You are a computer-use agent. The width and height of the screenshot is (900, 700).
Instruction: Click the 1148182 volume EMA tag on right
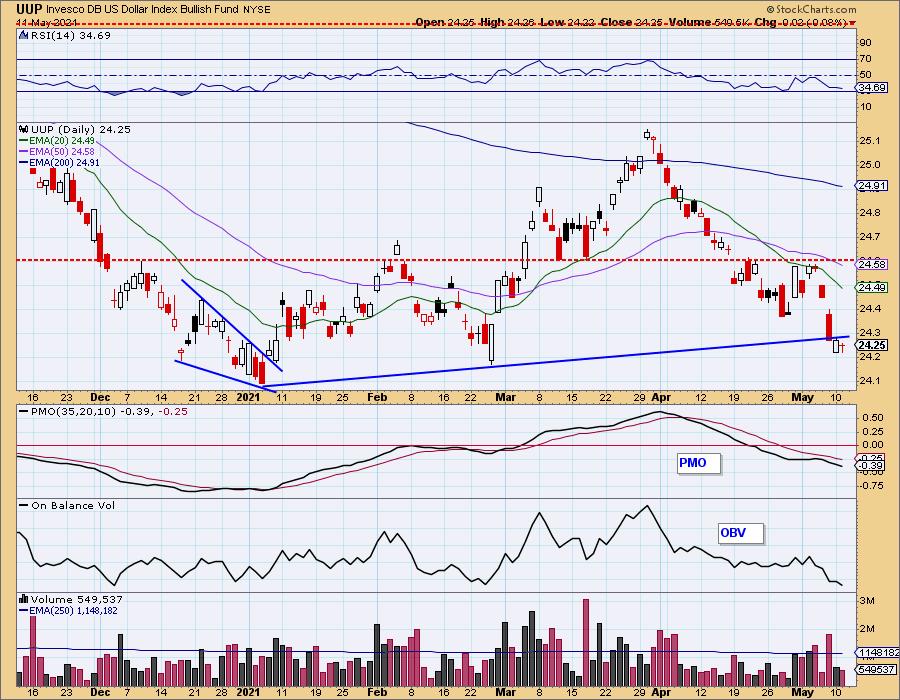(x=878, y=652)
